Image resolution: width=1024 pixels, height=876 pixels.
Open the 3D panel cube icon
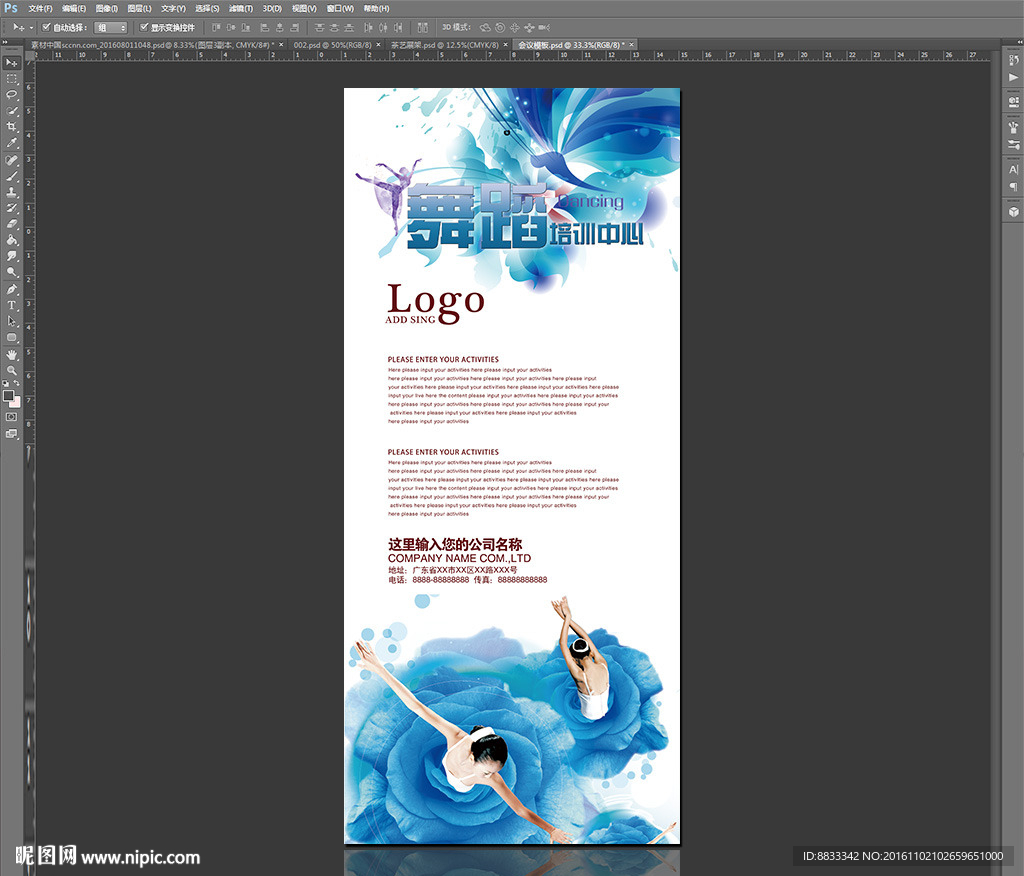[x=1014, y=212]
